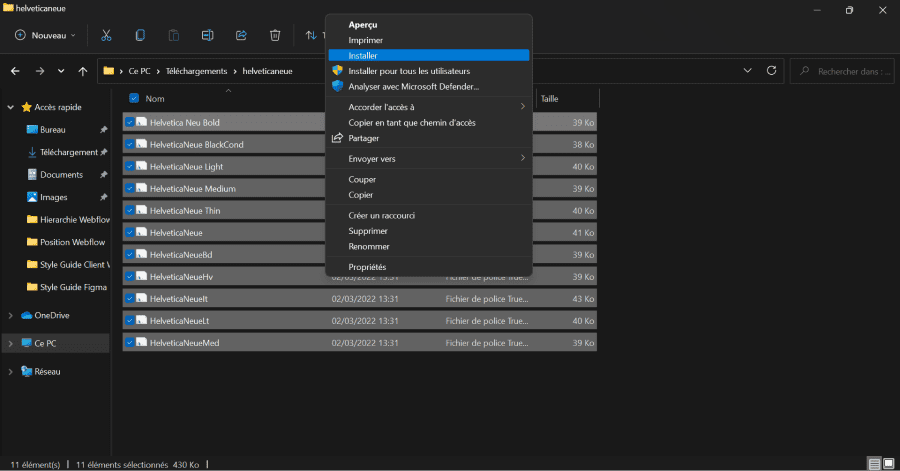Go back with the left arrow
The width and height of the screenshot is (900, 471).
click(x=15, y=71)
